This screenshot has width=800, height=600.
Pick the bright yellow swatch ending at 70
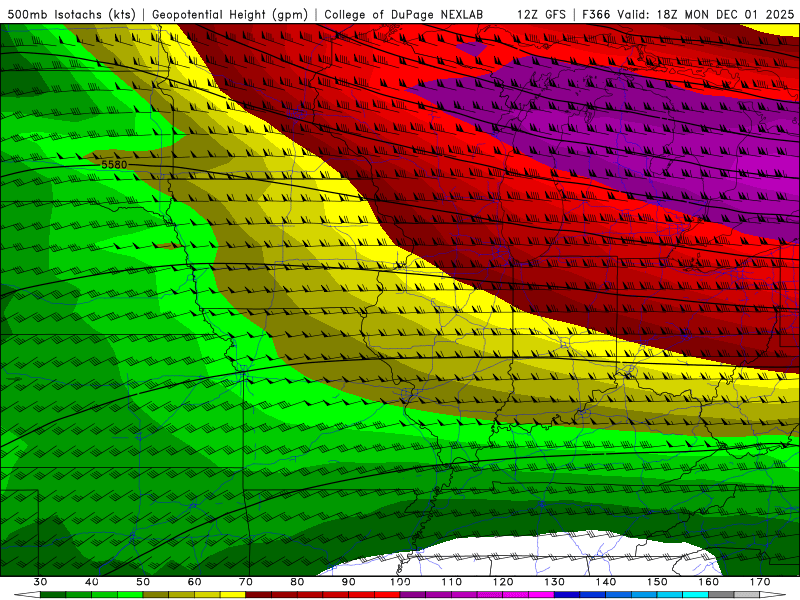pos(233,595)
